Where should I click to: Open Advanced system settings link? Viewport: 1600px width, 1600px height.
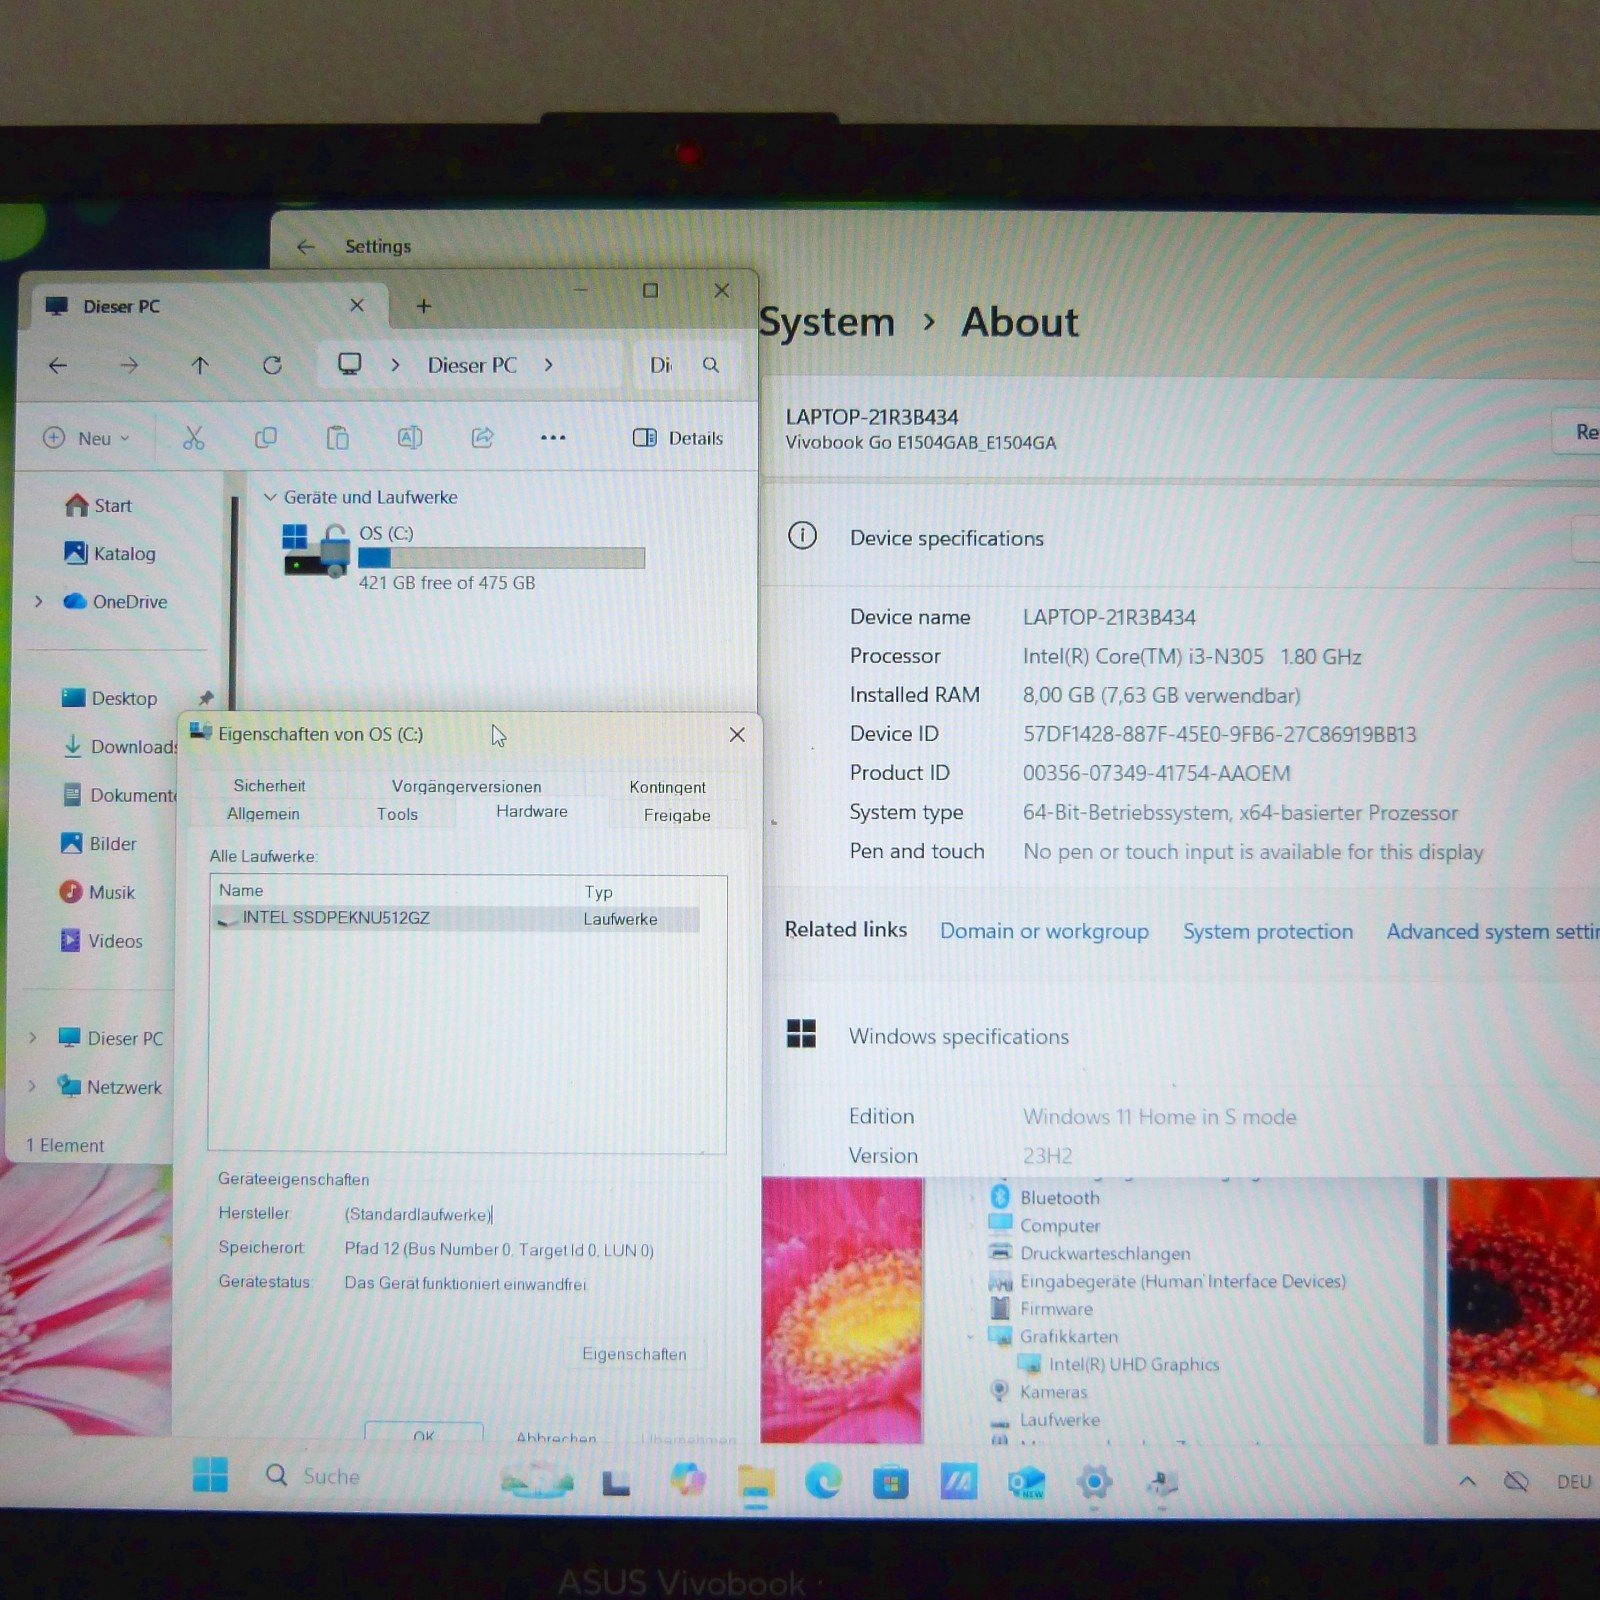tap(1493, 931)
